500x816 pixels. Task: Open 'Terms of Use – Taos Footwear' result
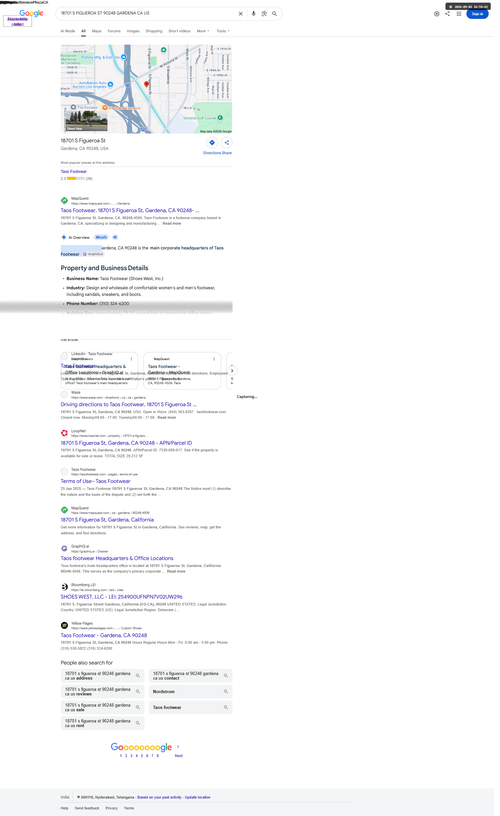[95, 481]
